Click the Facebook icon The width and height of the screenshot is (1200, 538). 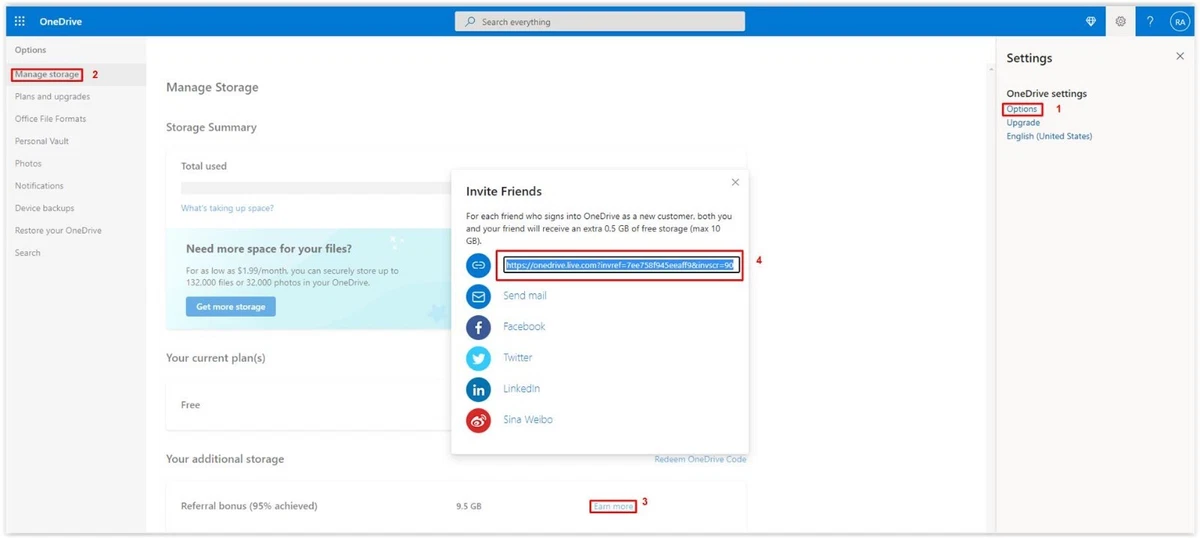[x=479, y=327]
